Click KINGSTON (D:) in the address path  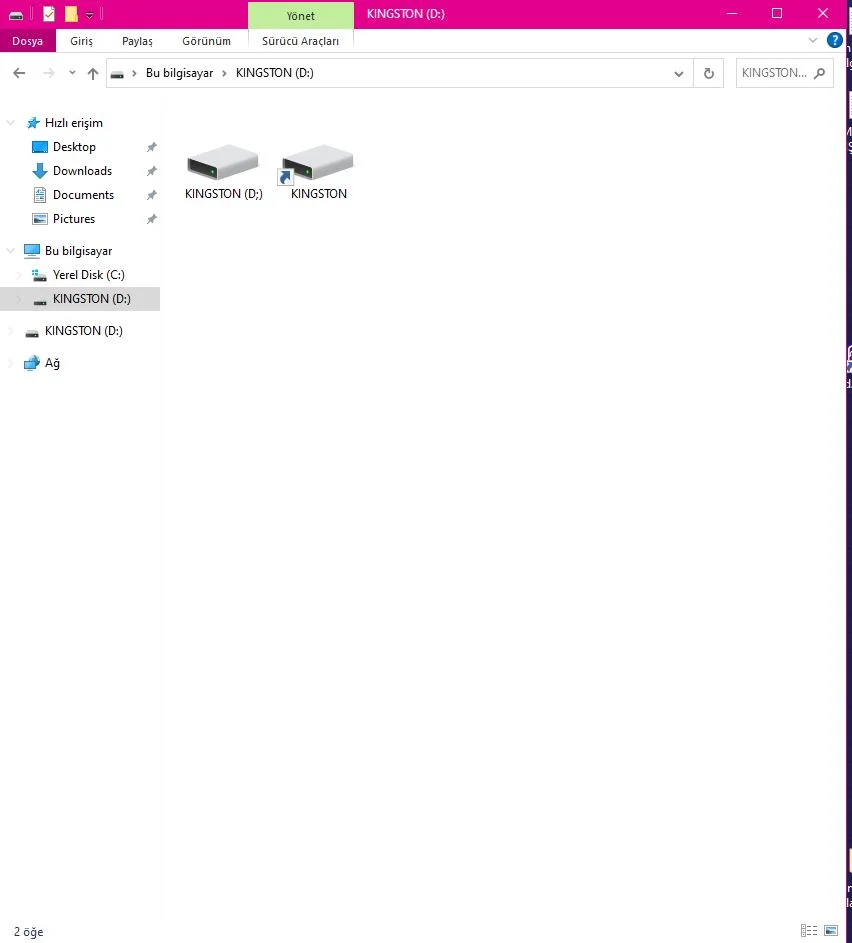tap(275, 73)
